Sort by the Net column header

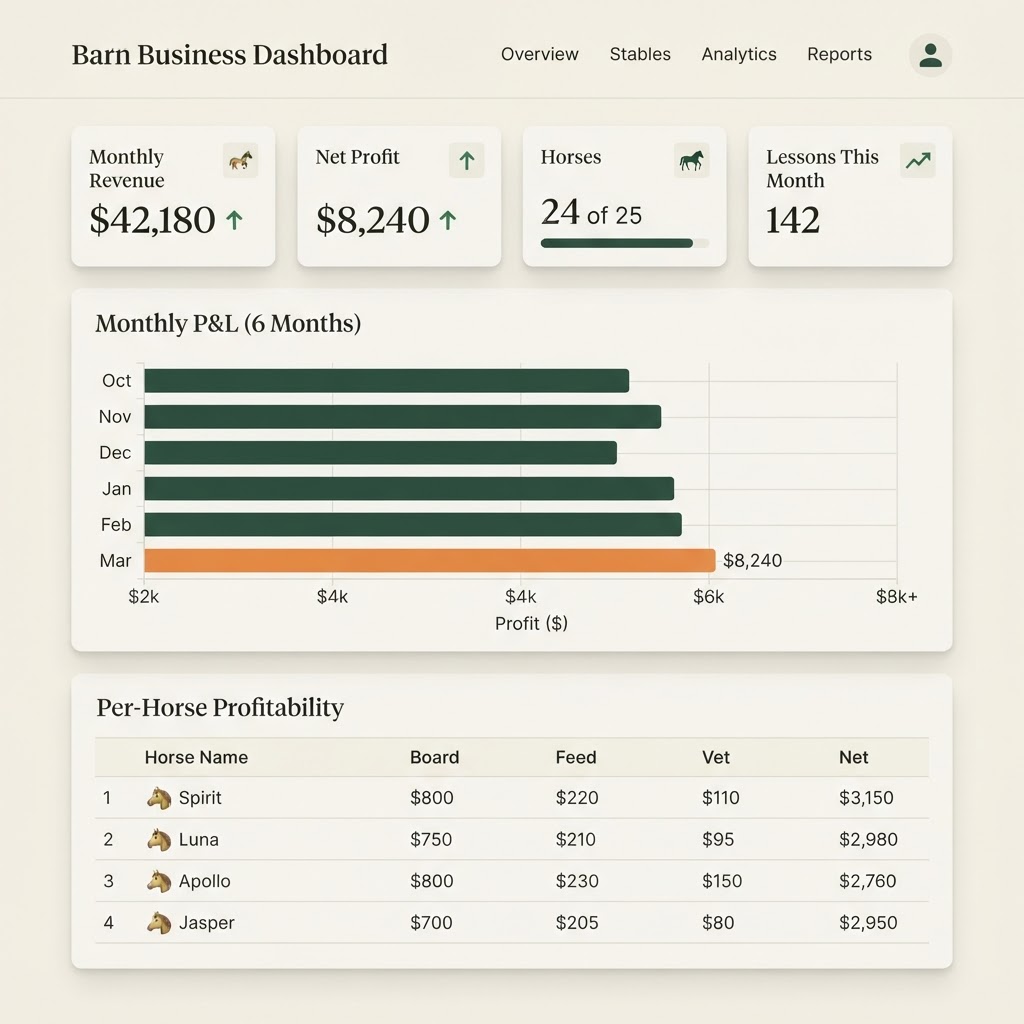(x=854, y=757)
